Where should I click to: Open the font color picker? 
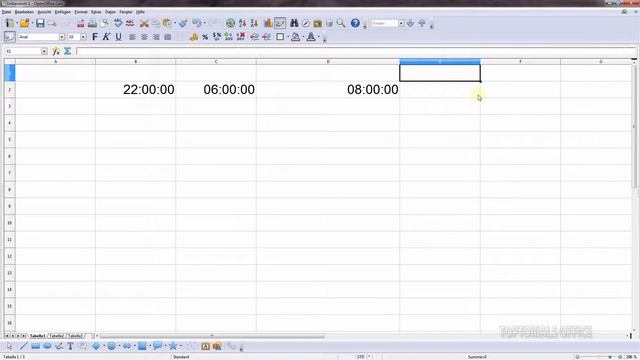coord(311,37)
